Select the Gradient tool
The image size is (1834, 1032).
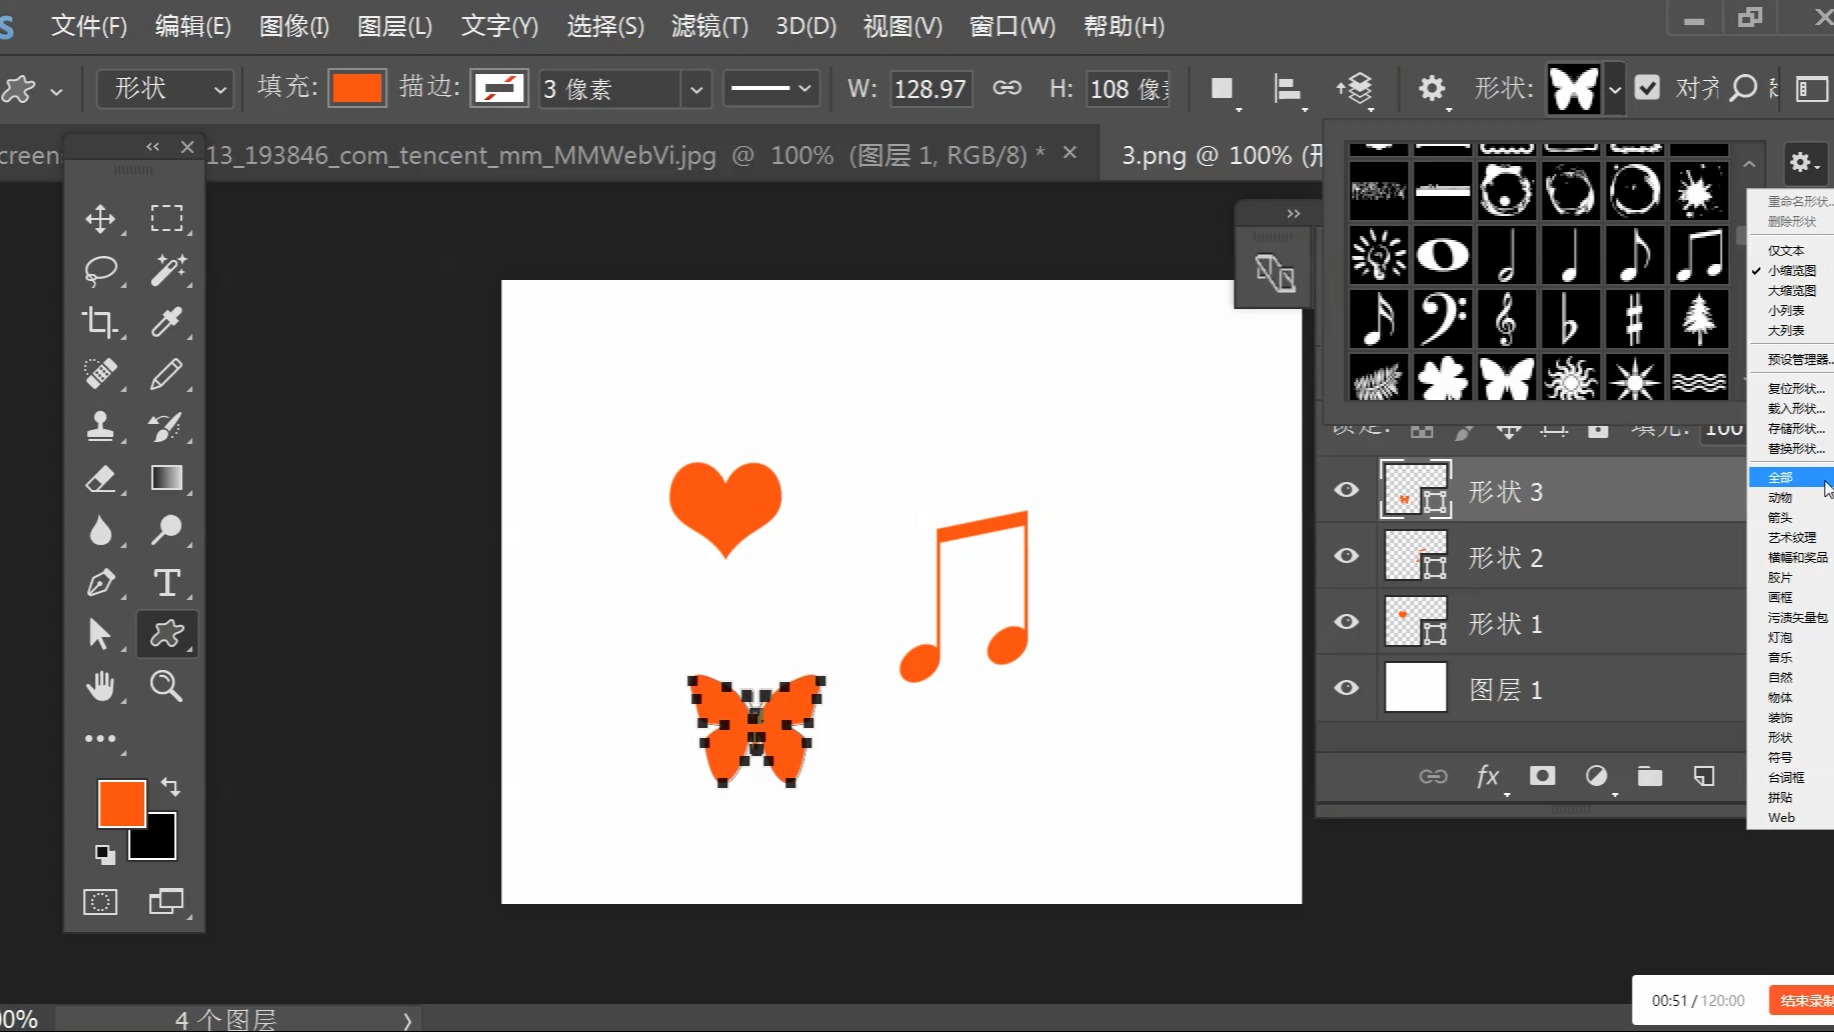click(x=167, y=479)
